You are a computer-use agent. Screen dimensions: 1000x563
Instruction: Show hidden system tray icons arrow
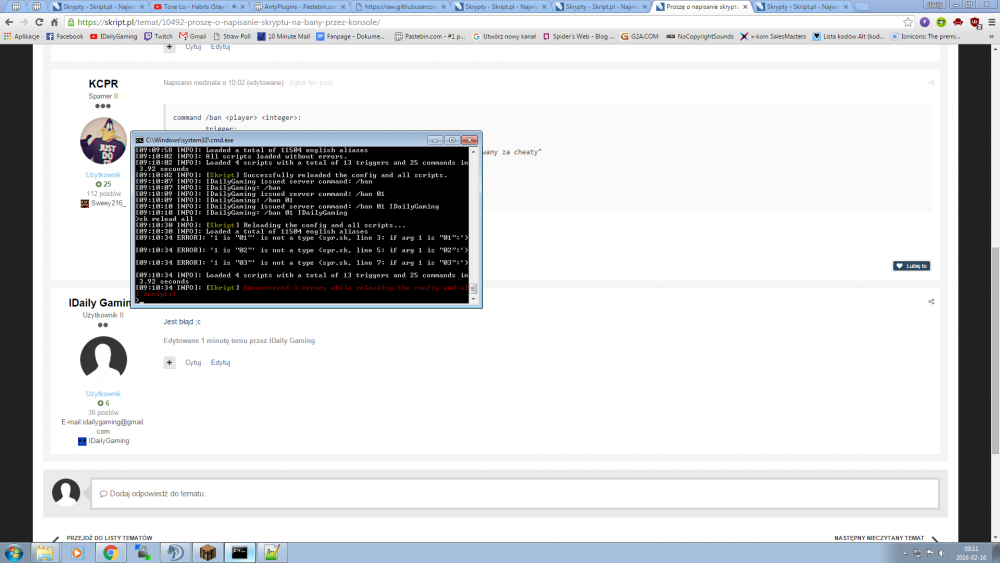tap(904, 553)
